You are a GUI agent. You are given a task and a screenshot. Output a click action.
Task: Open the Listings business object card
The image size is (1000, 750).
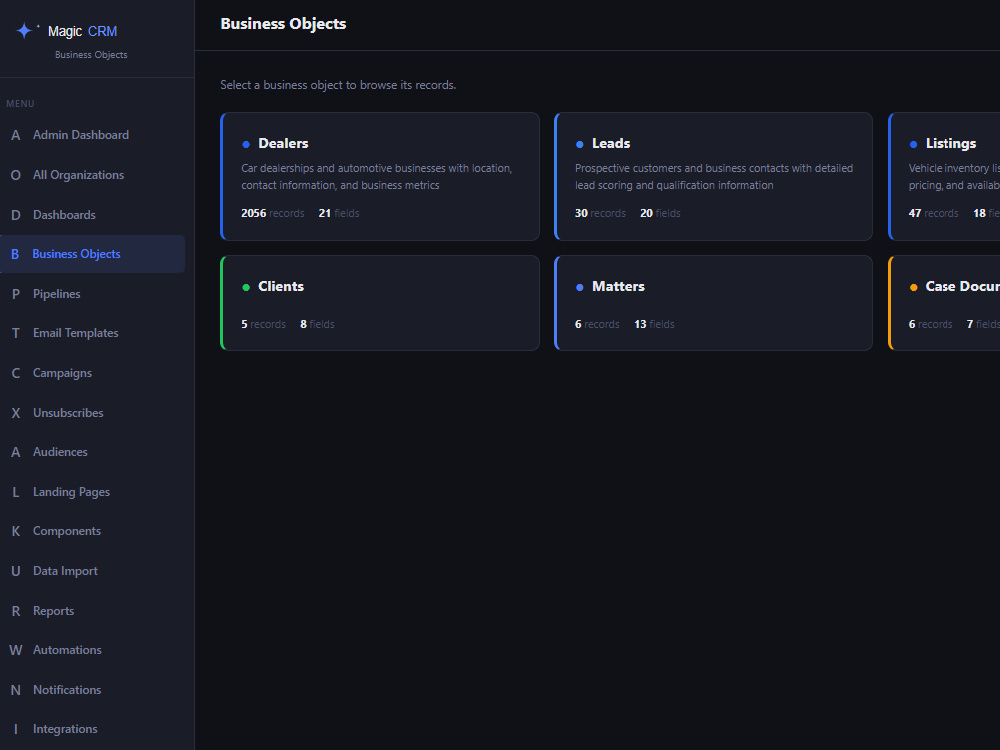(x=945, y=177)
